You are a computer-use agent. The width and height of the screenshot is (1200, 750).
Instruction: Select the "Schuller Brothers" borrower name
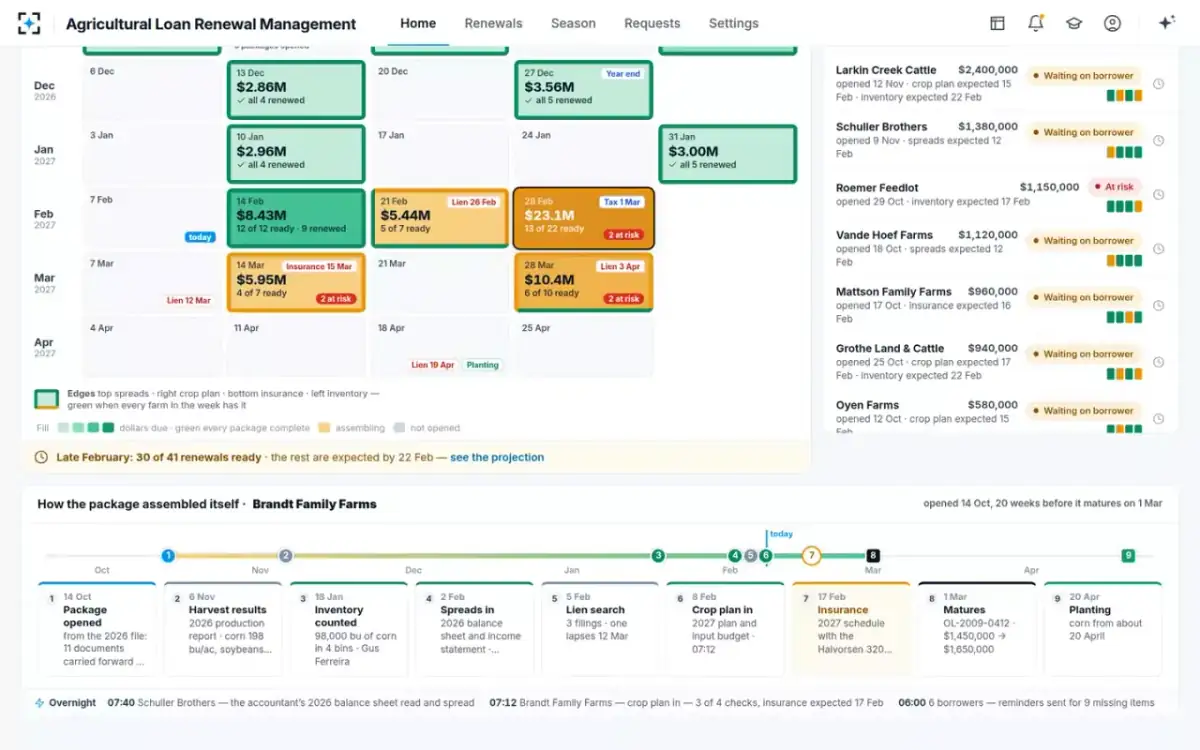point(881,127)
